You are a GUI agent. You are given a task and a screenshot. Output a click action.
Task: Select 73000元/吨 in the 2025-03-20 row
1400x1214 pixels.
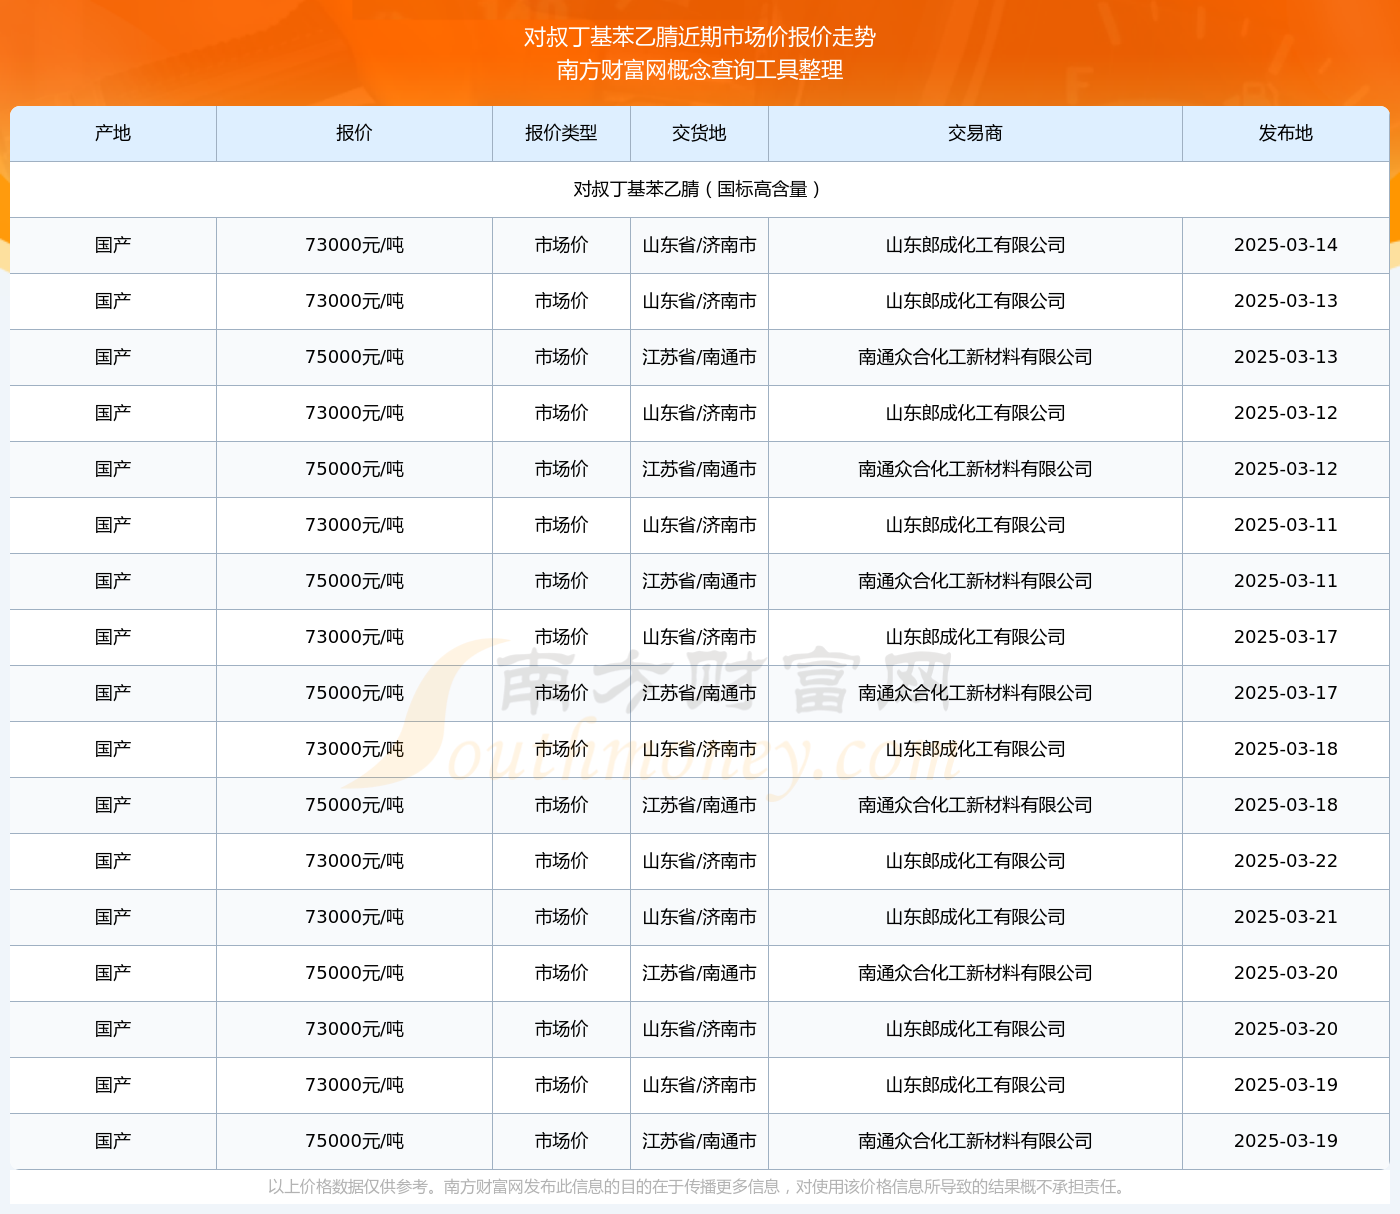tap(354, 1029)
